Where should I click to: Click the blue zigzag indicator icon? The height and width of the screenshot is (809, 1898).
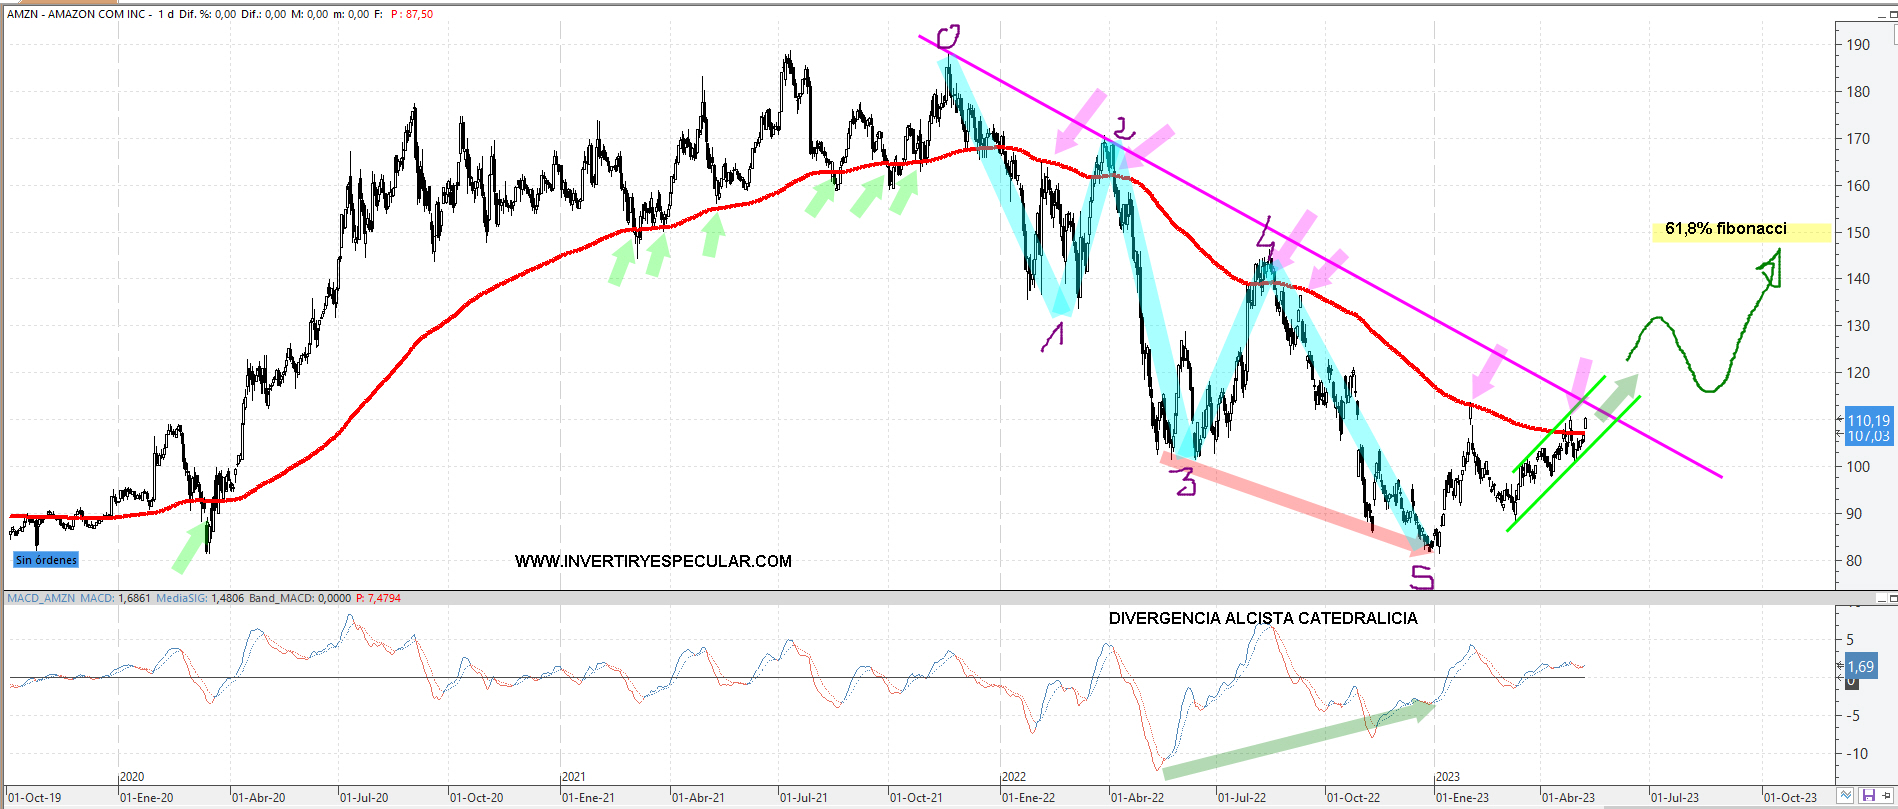click(x=1846, y=796)
